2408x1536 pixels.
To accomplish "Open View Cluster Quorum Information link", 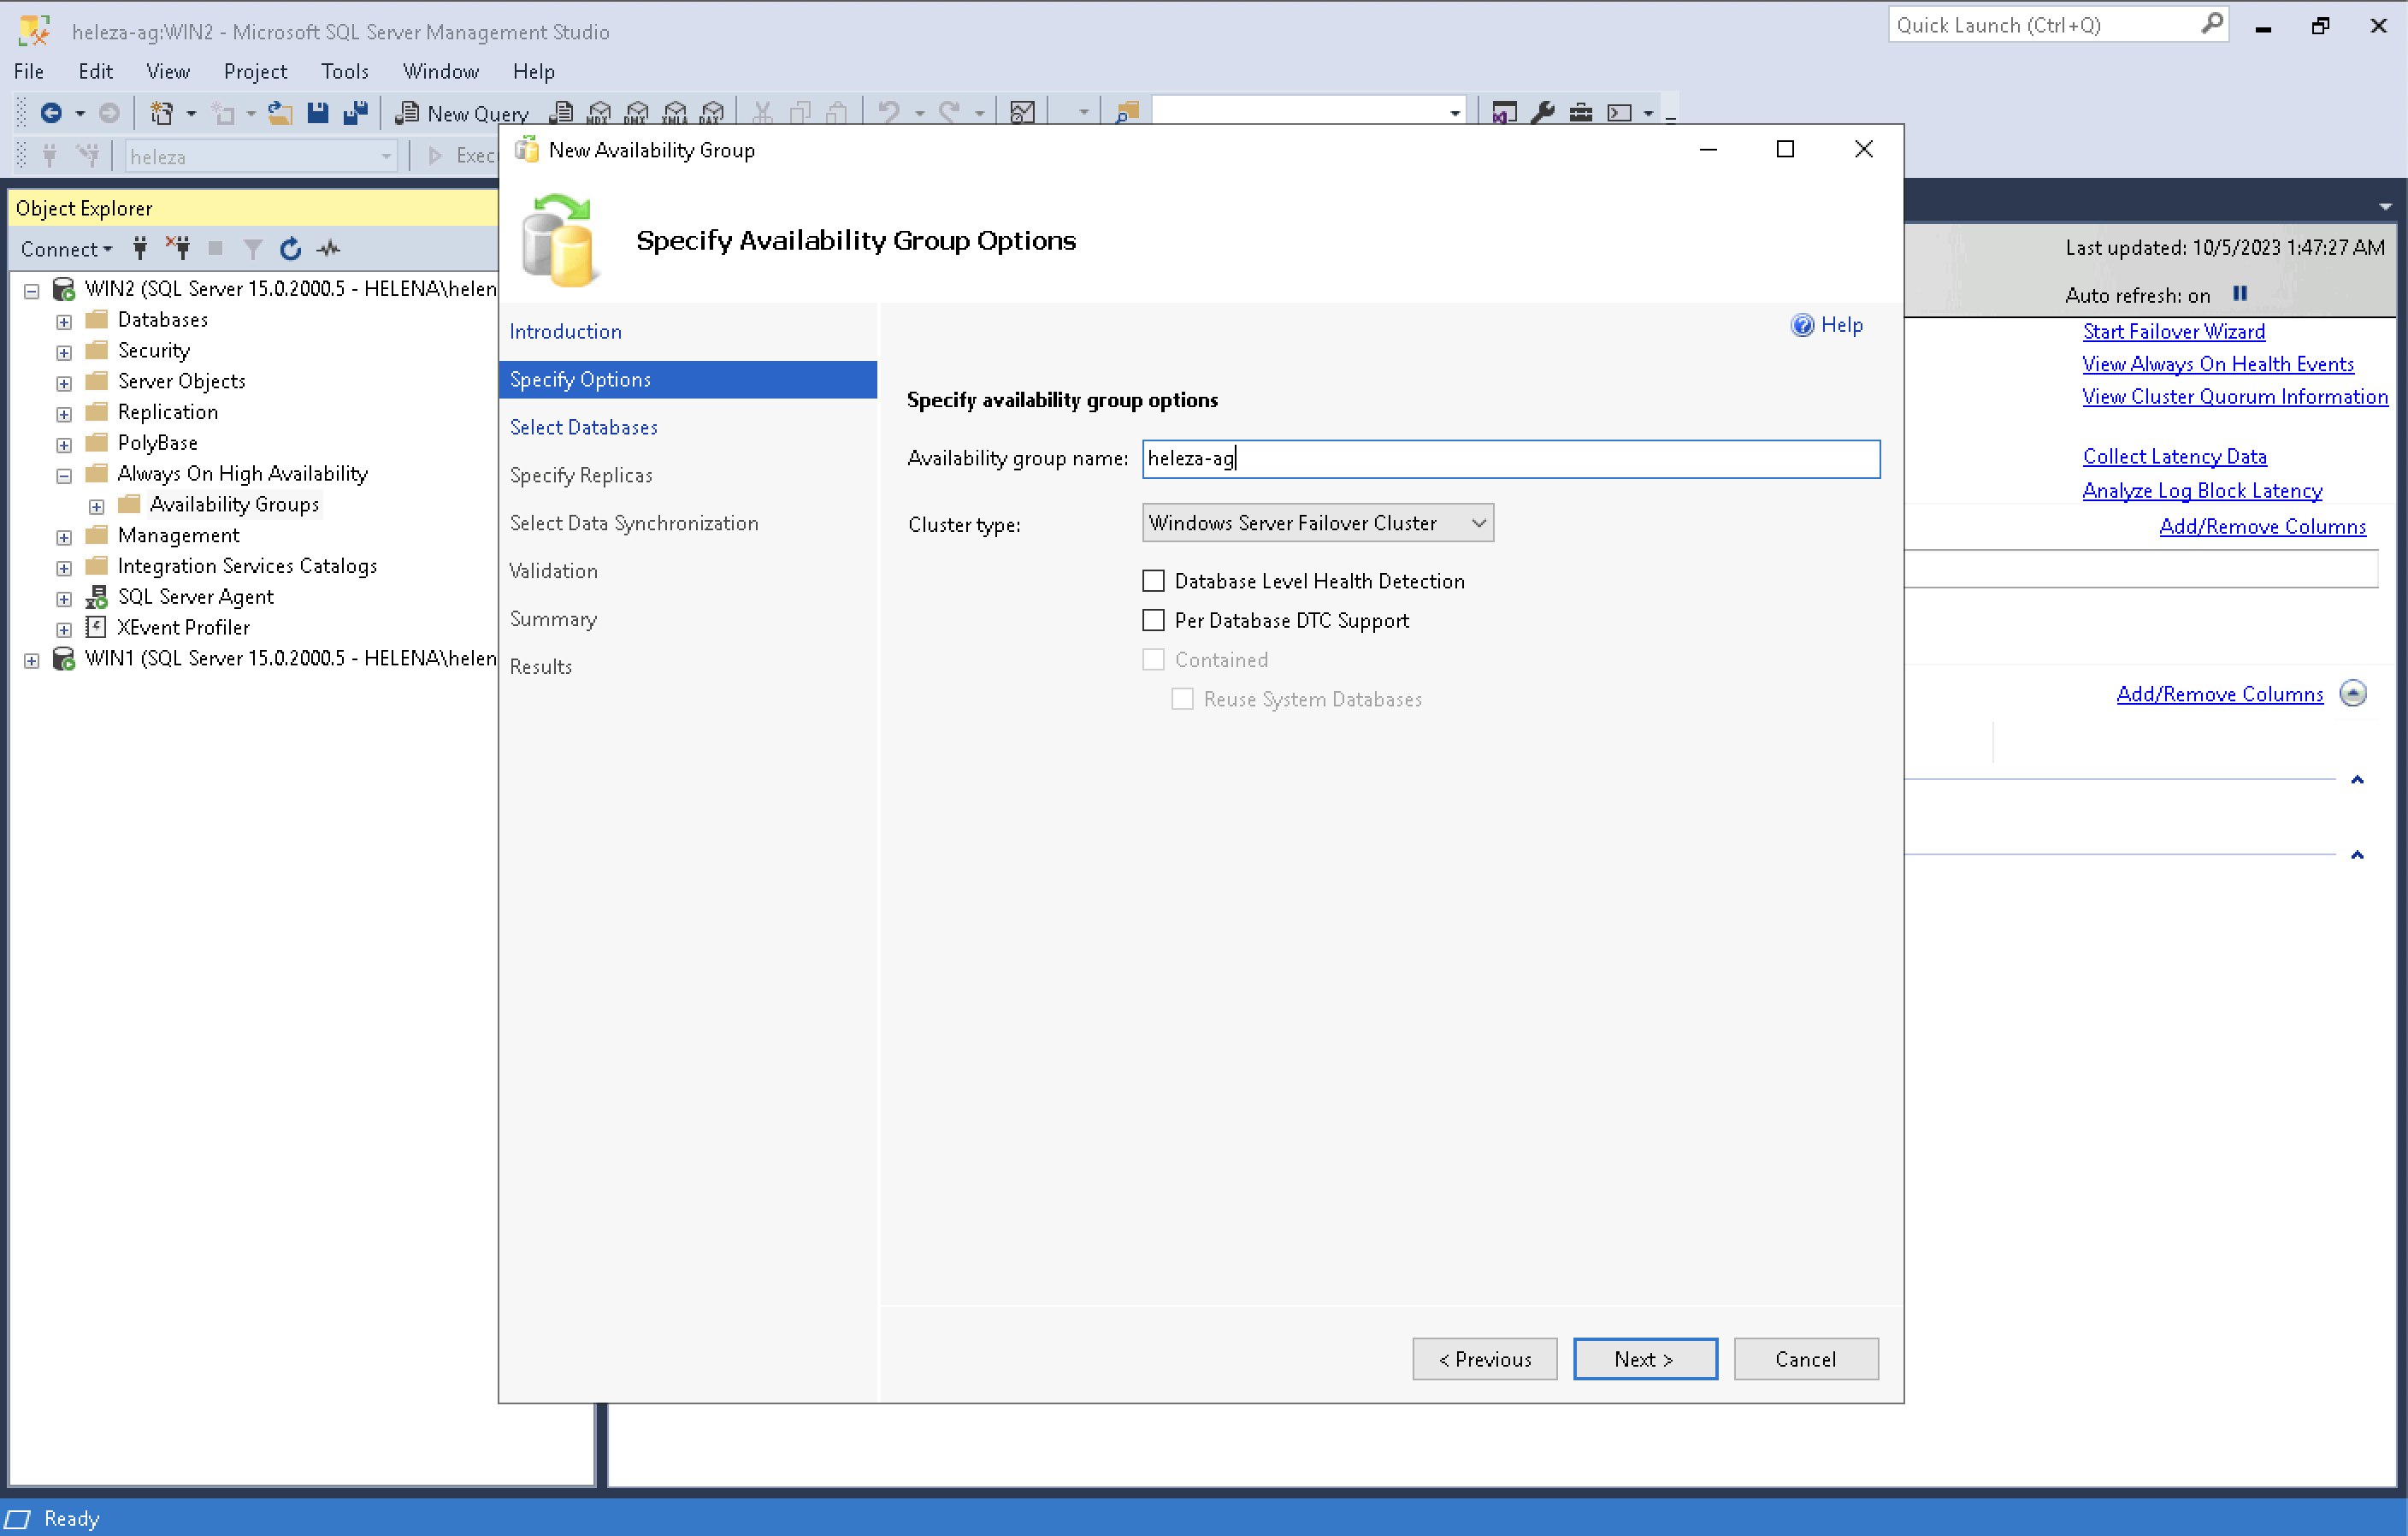I will (2234, 397).
